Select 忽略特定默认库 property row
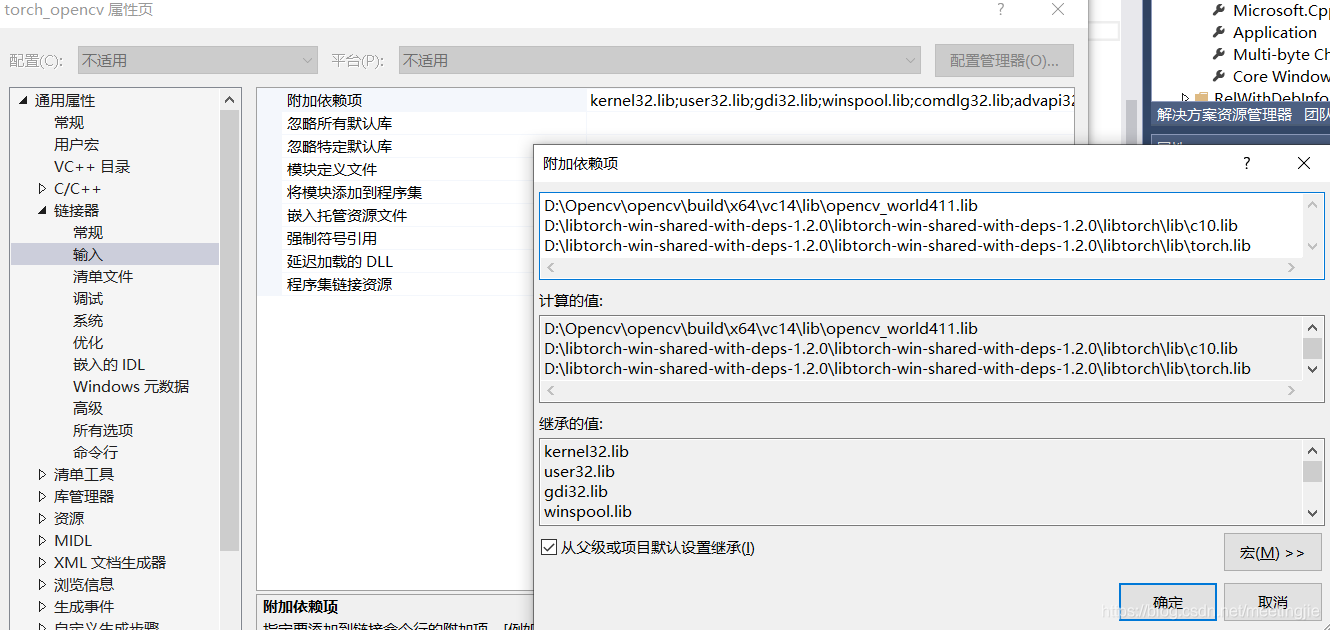This screenshot has width=1330, height=630. 339,146
